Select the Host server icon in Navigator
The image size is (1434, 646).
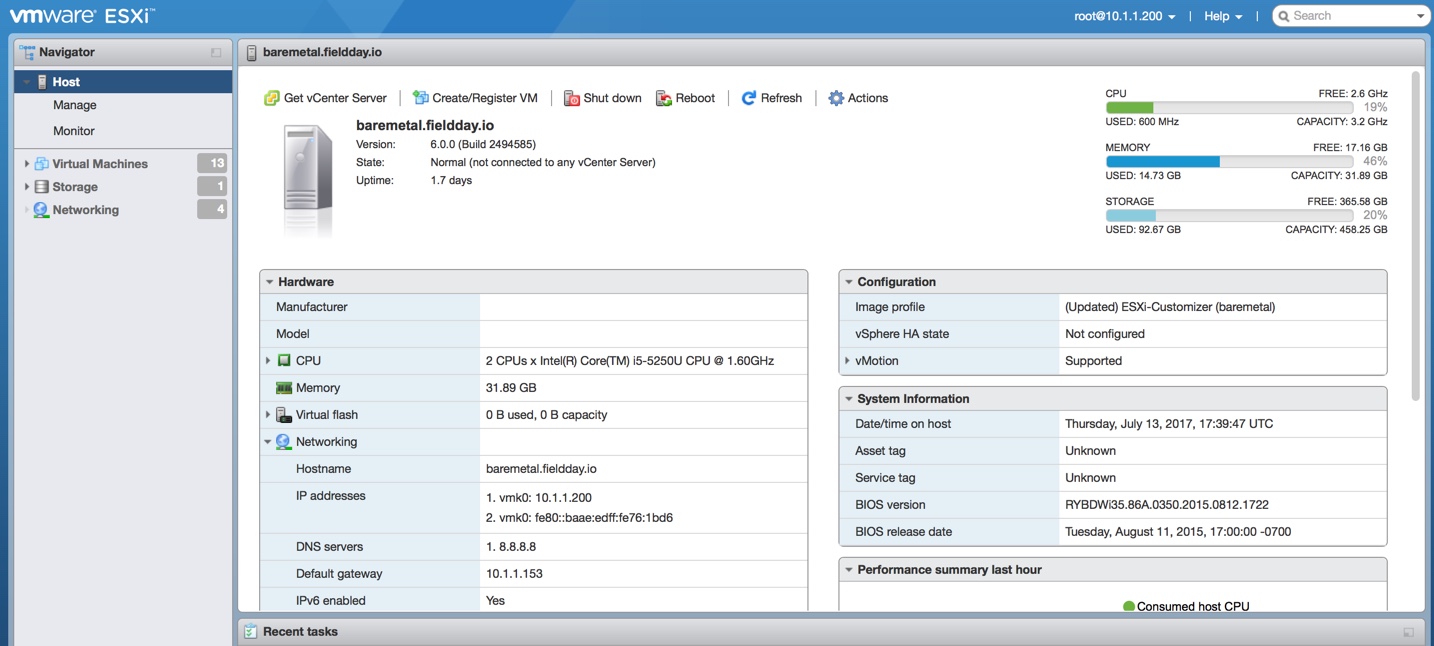(x=42, y=82)
